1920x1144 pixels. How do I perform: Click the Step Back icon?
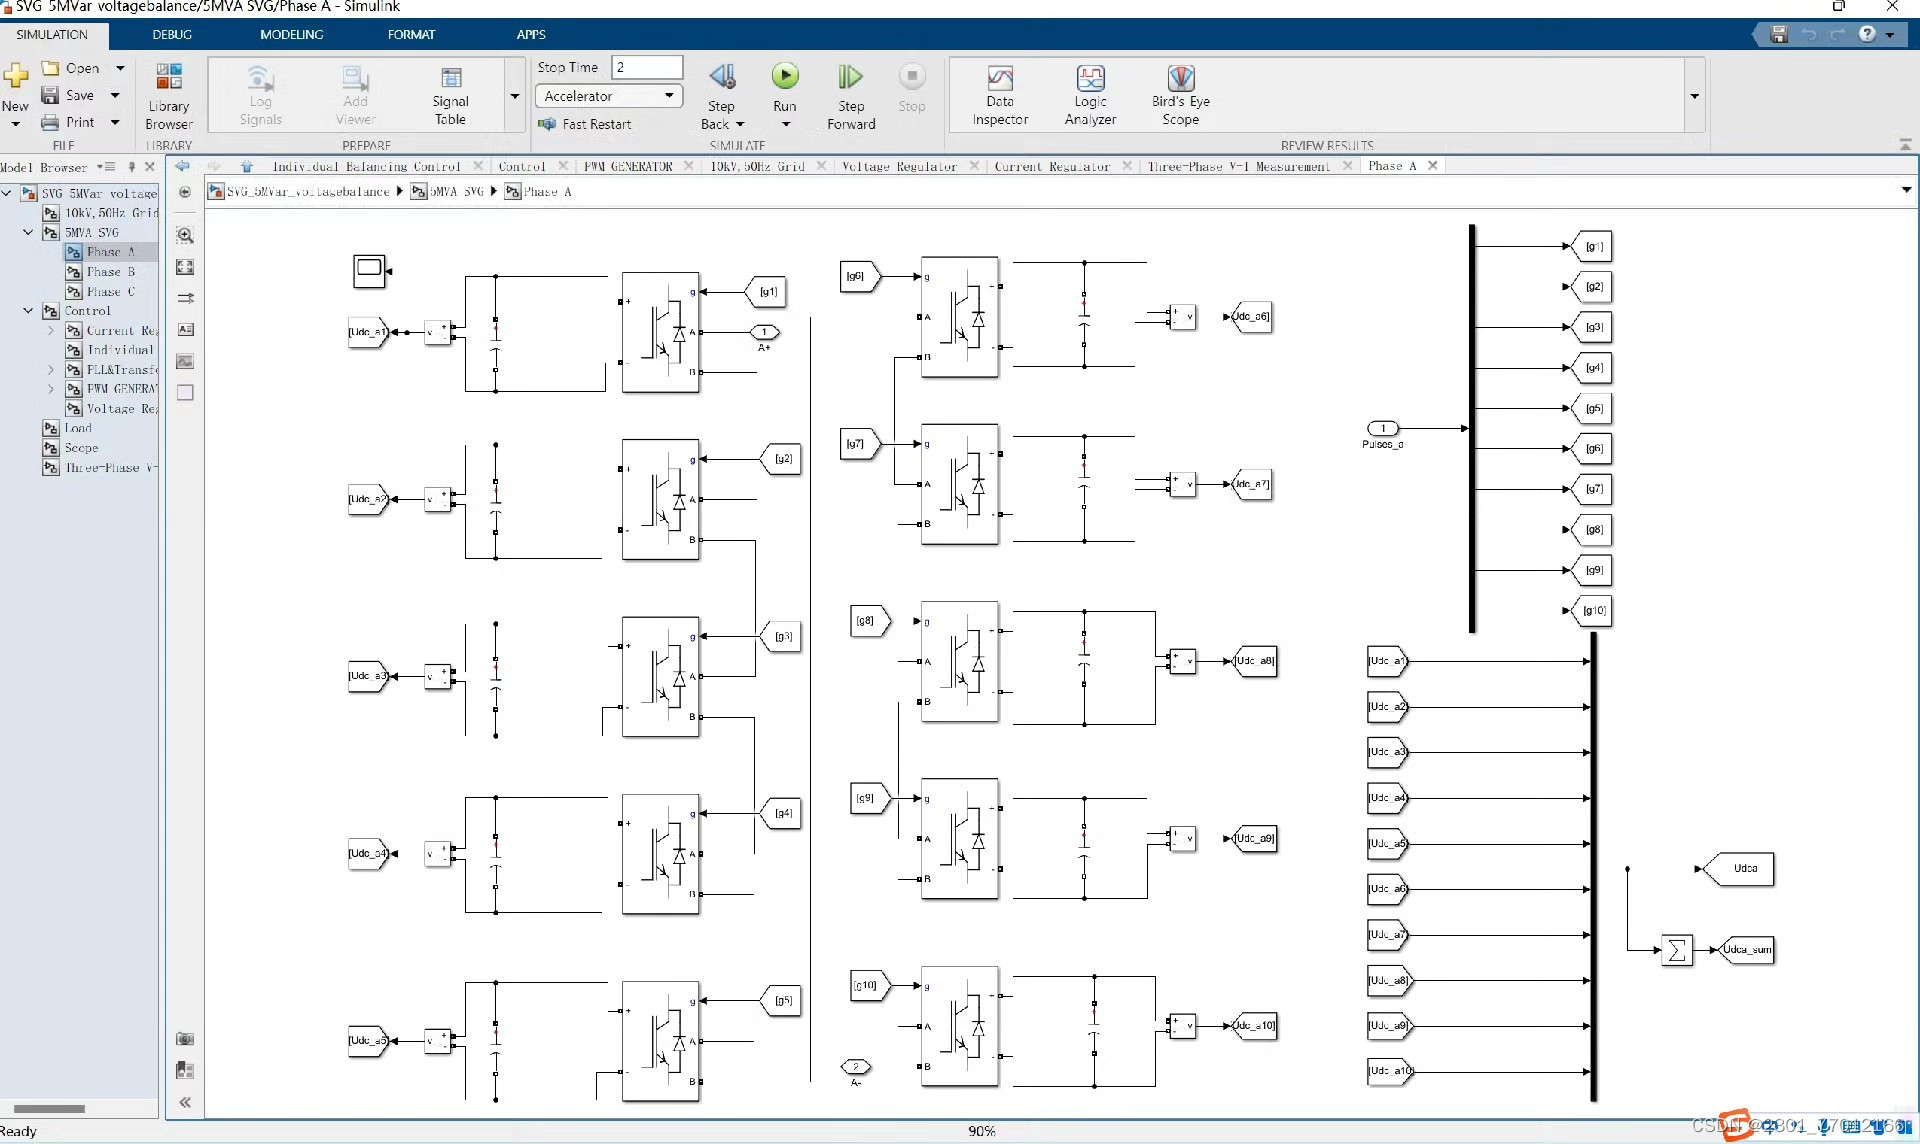722,76
